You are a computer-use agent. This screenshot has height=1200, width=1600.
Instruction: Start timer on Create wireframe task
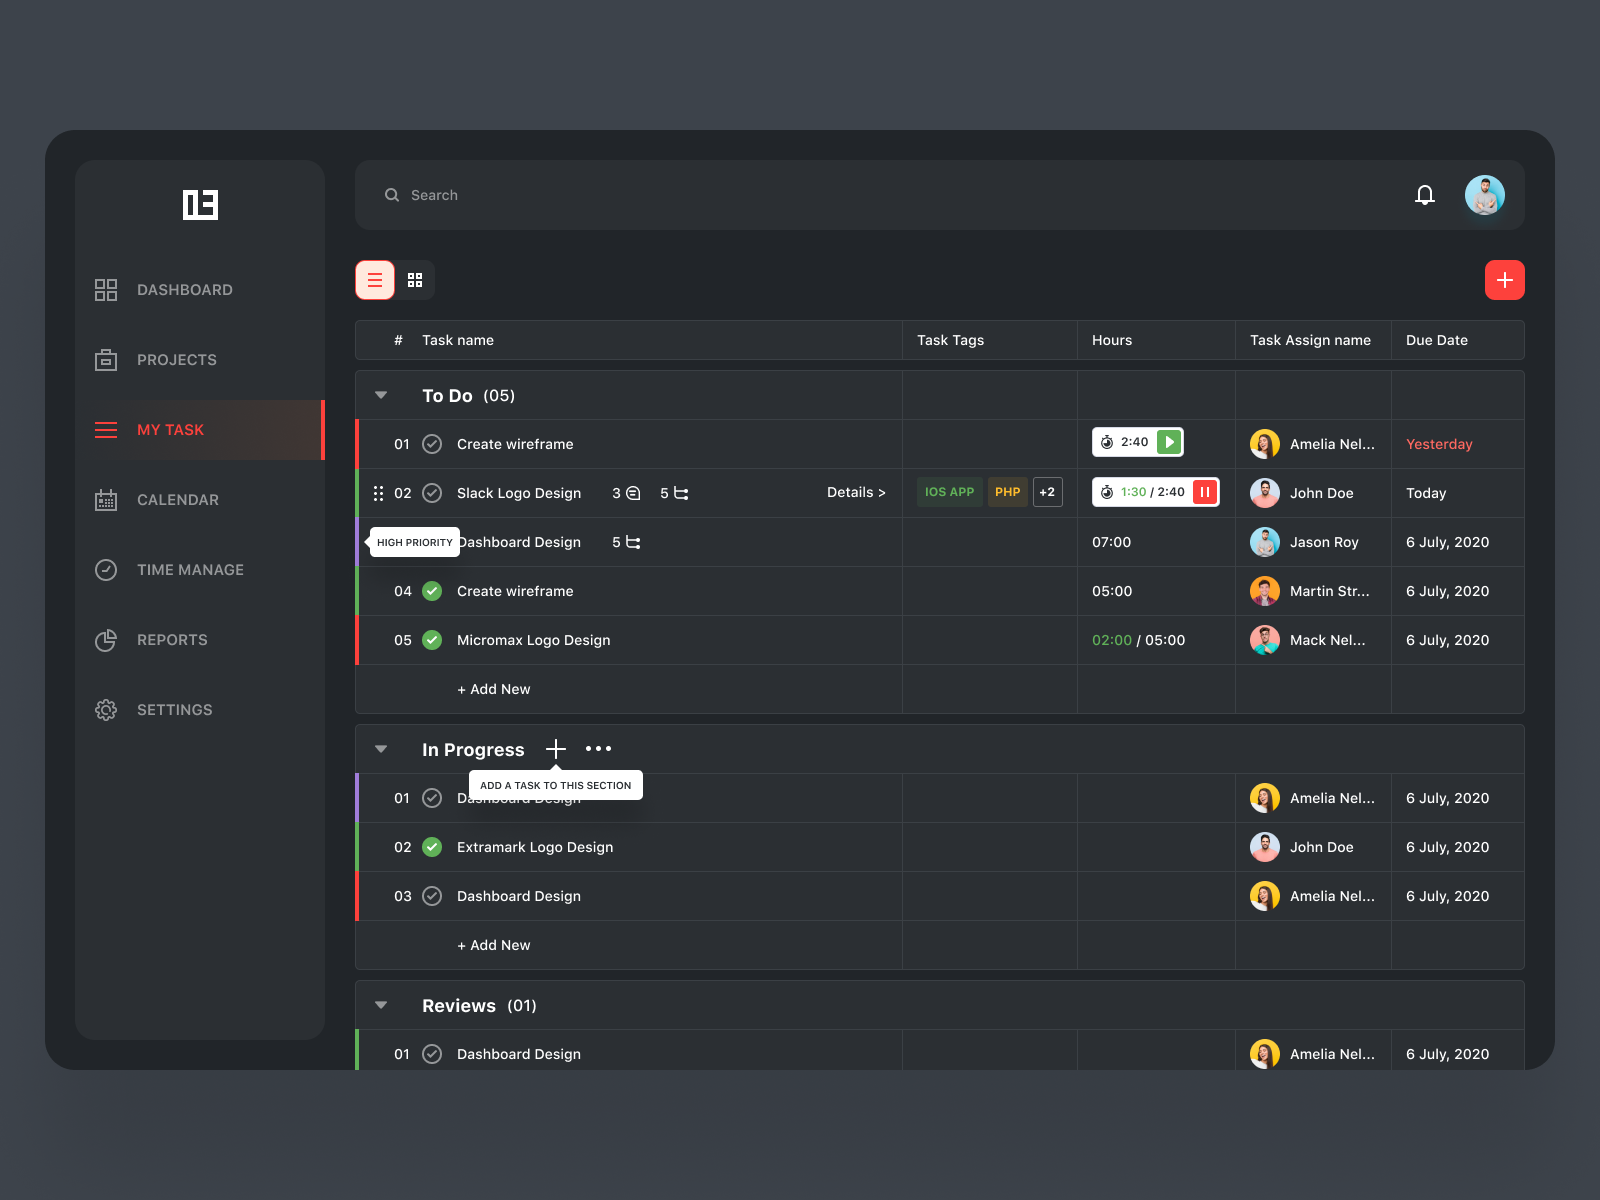click(1169, 442)
